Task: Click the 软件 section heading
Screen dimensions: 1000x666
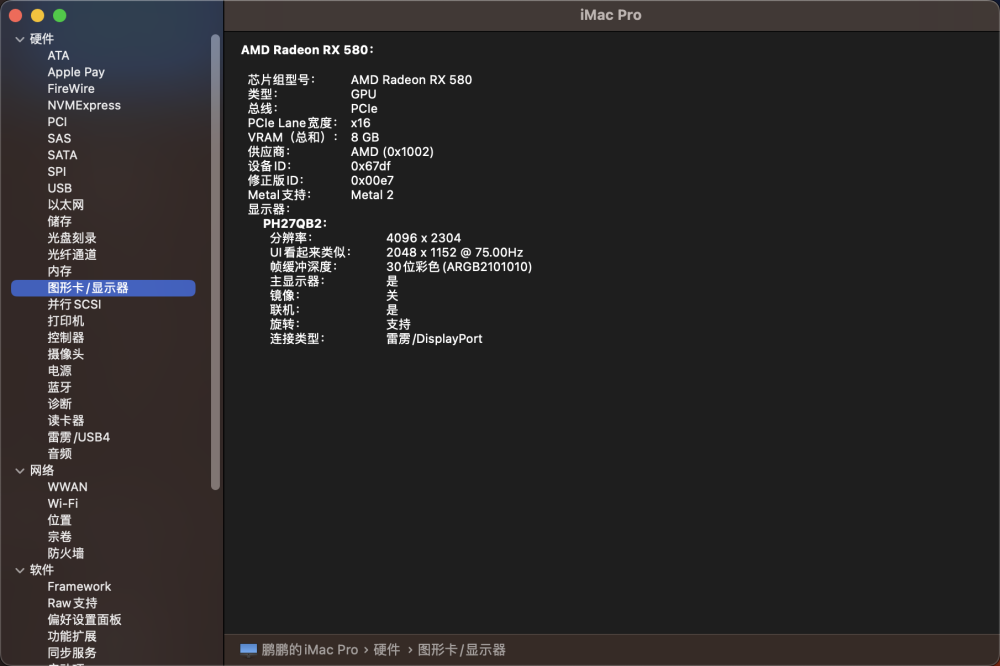Action: pyautogui.click(x=42, y=570)
